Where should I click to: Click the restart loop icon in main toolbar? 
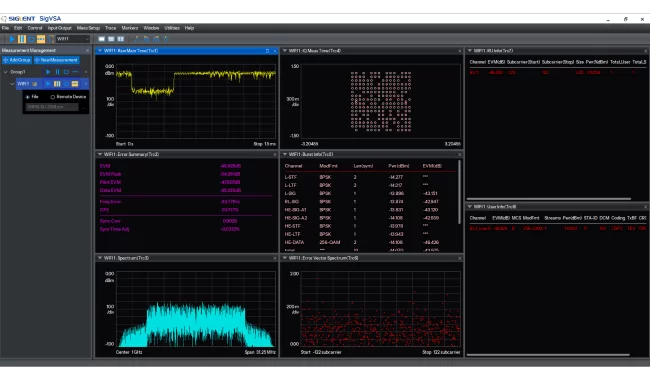pyautogui.click(x=31, y=39)
